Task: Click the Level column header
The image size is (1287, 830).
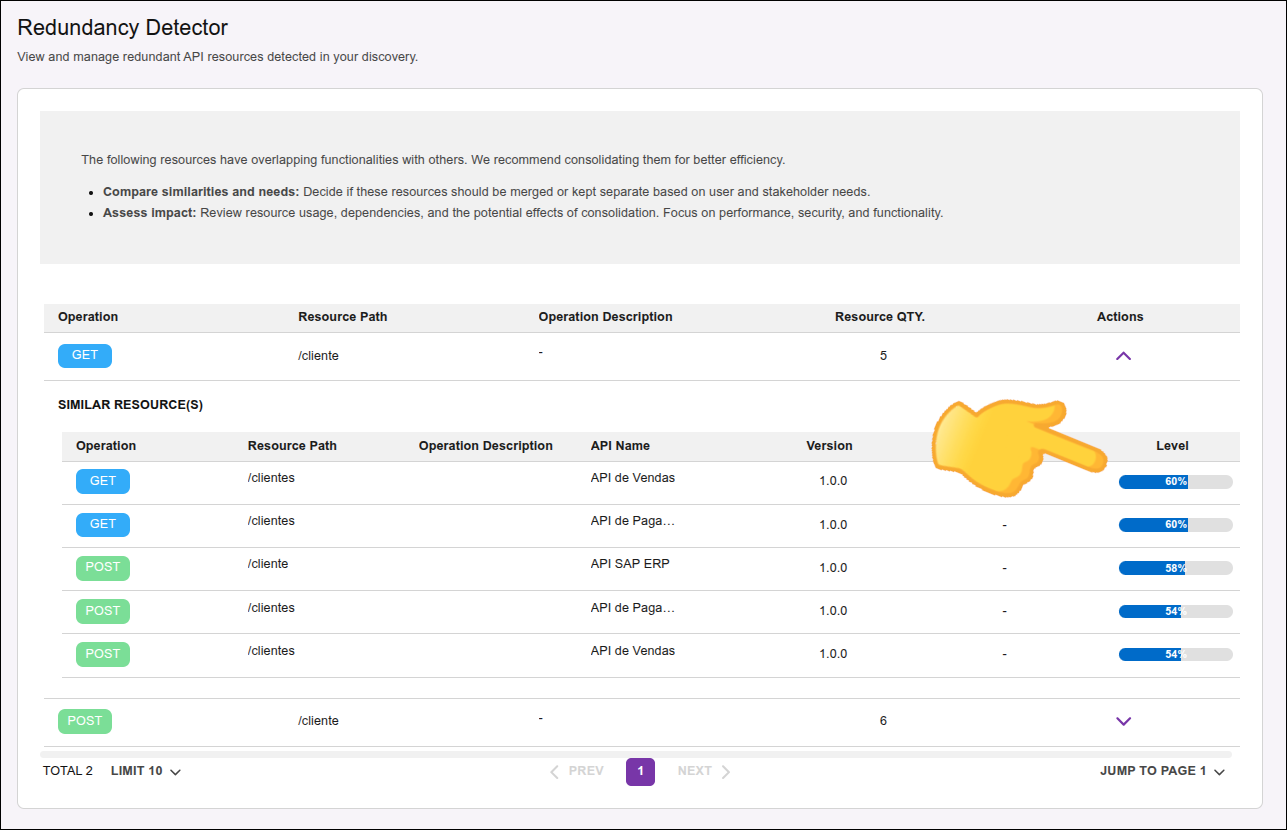Action: [1172, 445]
